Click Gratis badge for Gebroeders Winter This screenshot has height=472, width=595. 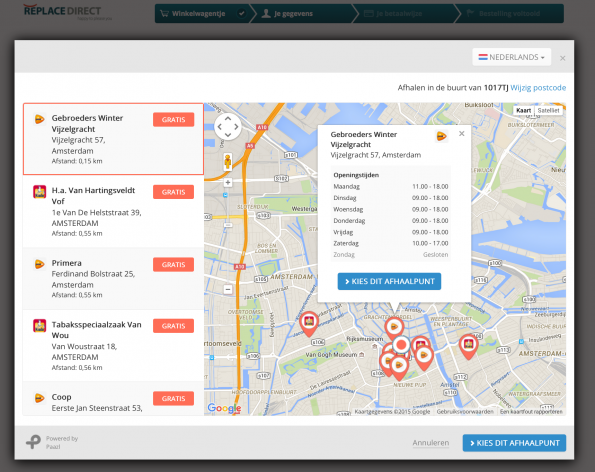[x=173, y=120]
